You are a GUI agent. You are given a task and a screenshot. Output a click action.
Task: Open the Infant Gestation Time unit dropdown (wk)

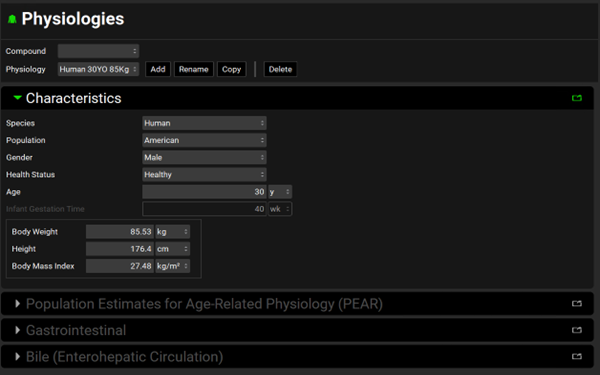coord(280,209)
